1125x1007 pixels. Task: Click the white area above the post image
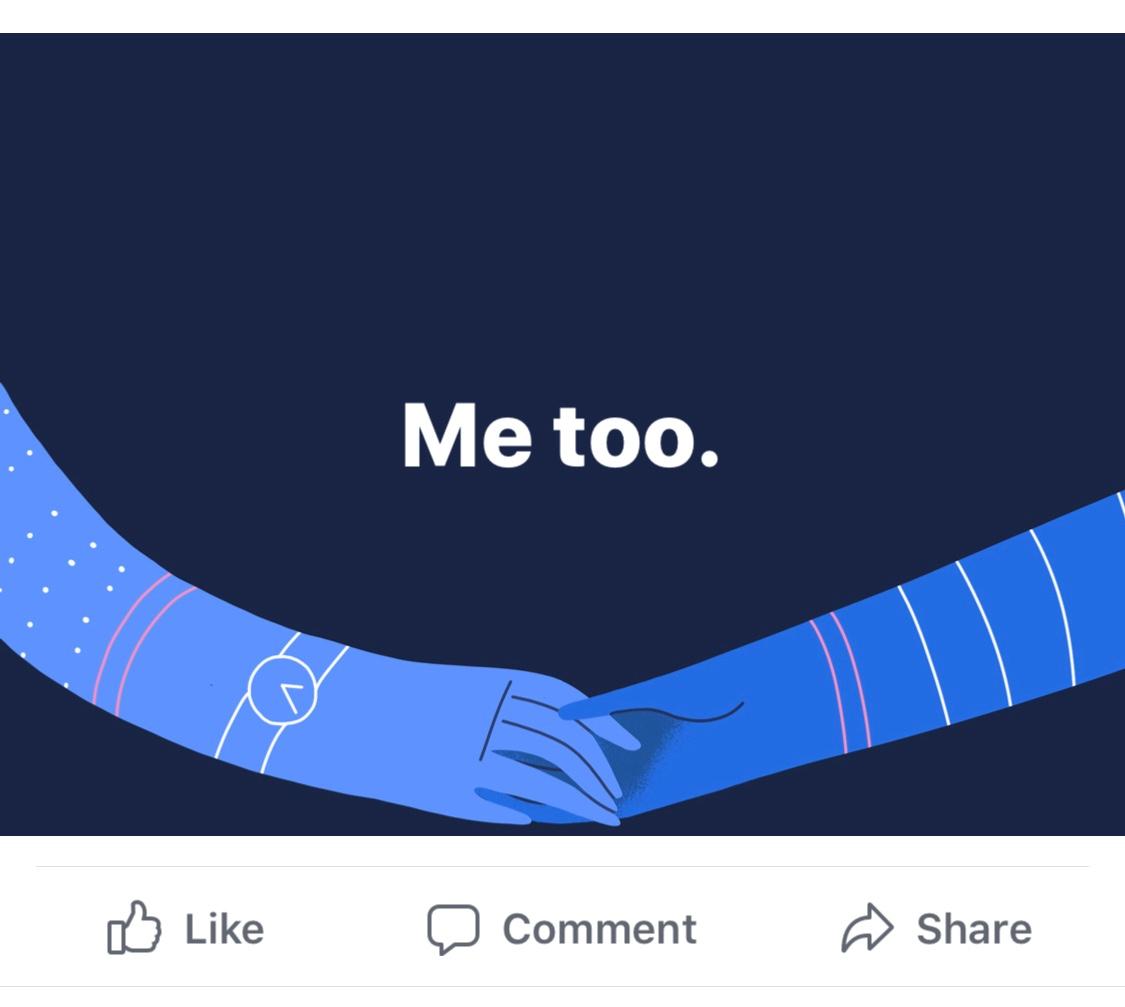click(562, 16)
